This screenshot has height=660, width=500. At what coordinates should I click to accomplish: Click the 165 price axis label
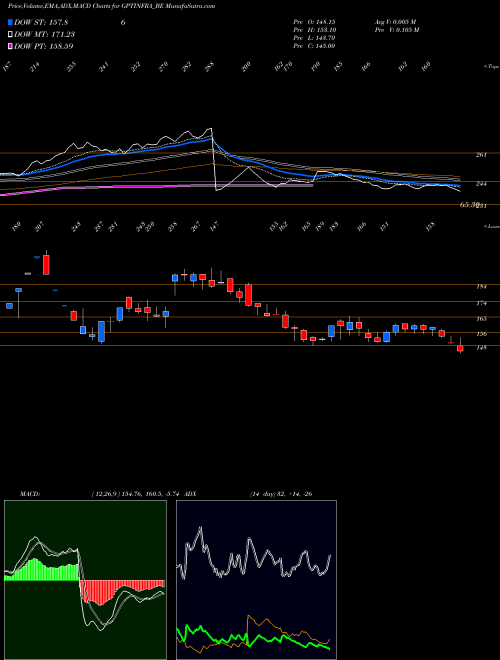[481, 319]
